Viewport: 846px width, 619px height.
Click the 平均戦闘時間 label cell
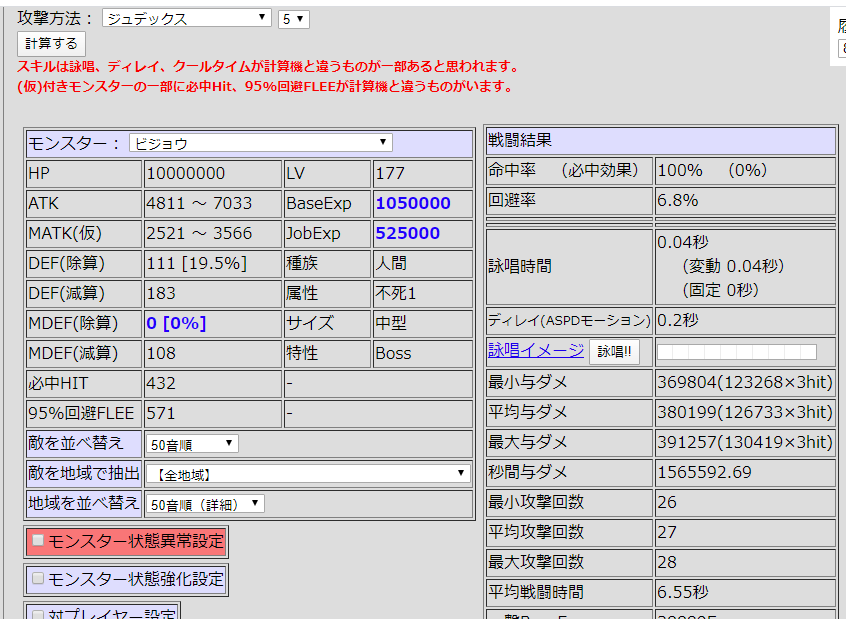569,593
